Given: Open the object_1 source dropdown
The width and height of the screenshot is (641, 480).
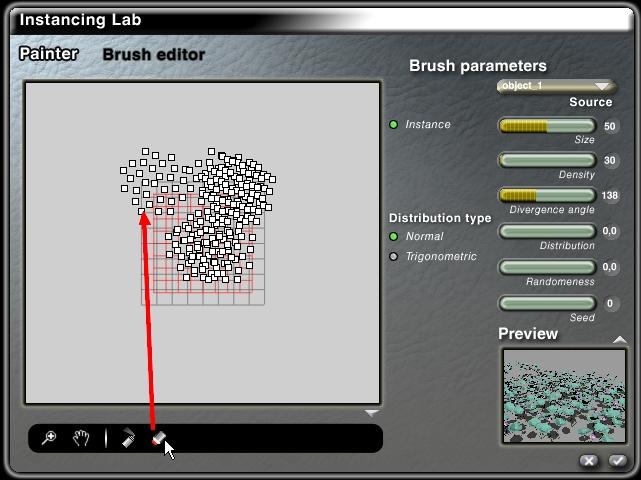Looking at the screenshot, I should [x=556, y=86].
